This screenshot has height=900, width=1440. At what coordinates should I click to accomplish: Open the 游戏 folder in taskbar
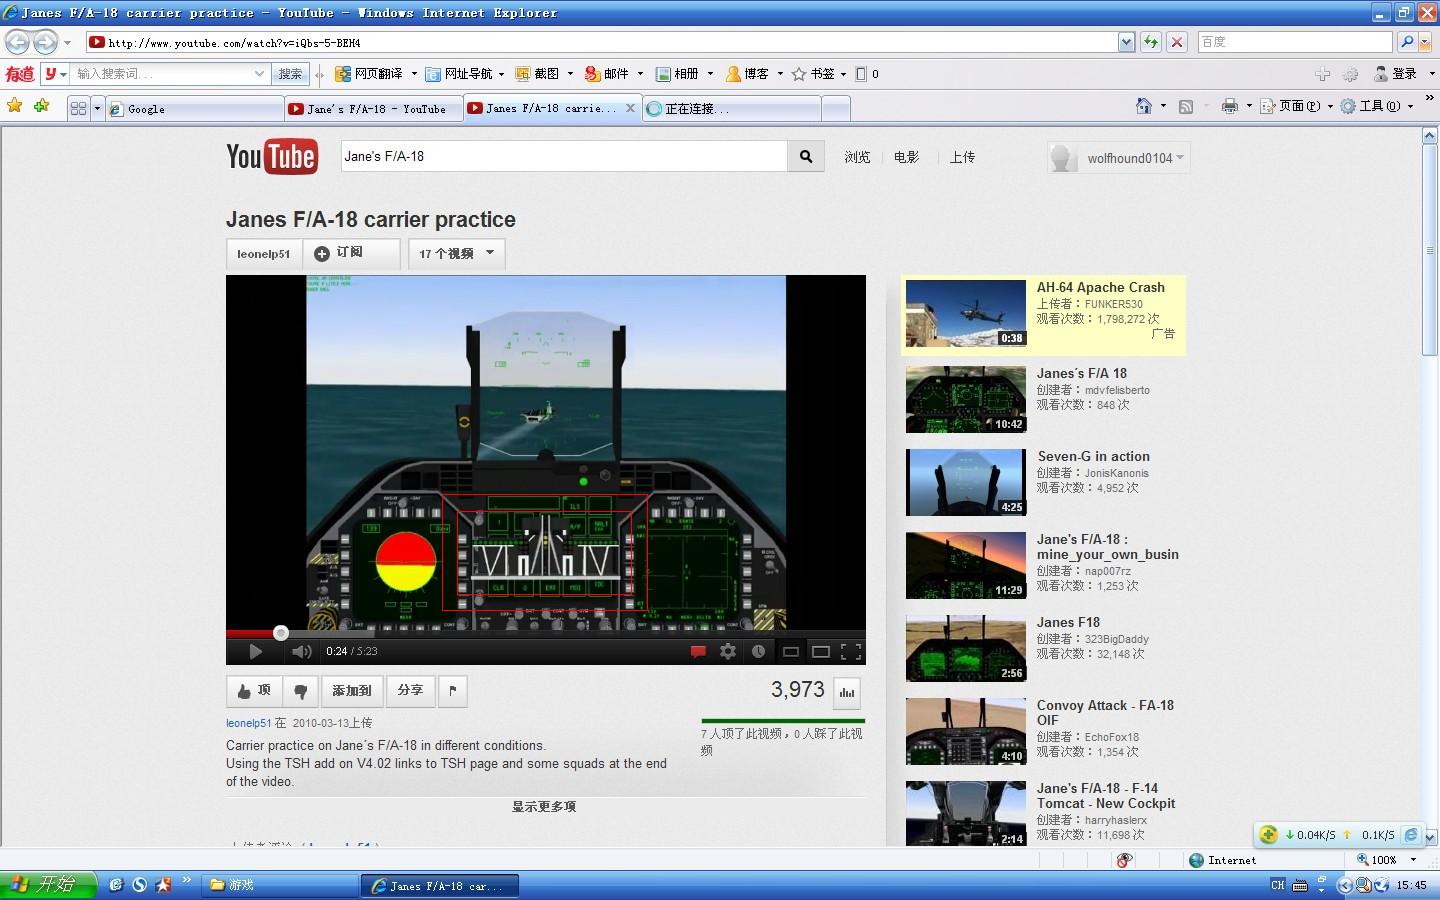pyautogui.click(x=280, y=885)
